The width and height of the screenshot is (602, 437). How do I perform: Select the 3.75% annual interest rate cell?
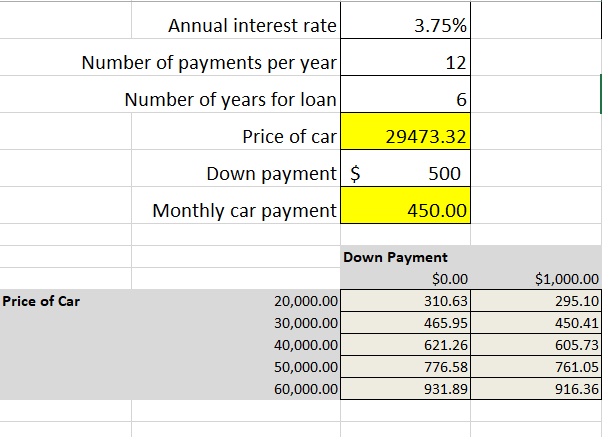(x=406, y=25)
